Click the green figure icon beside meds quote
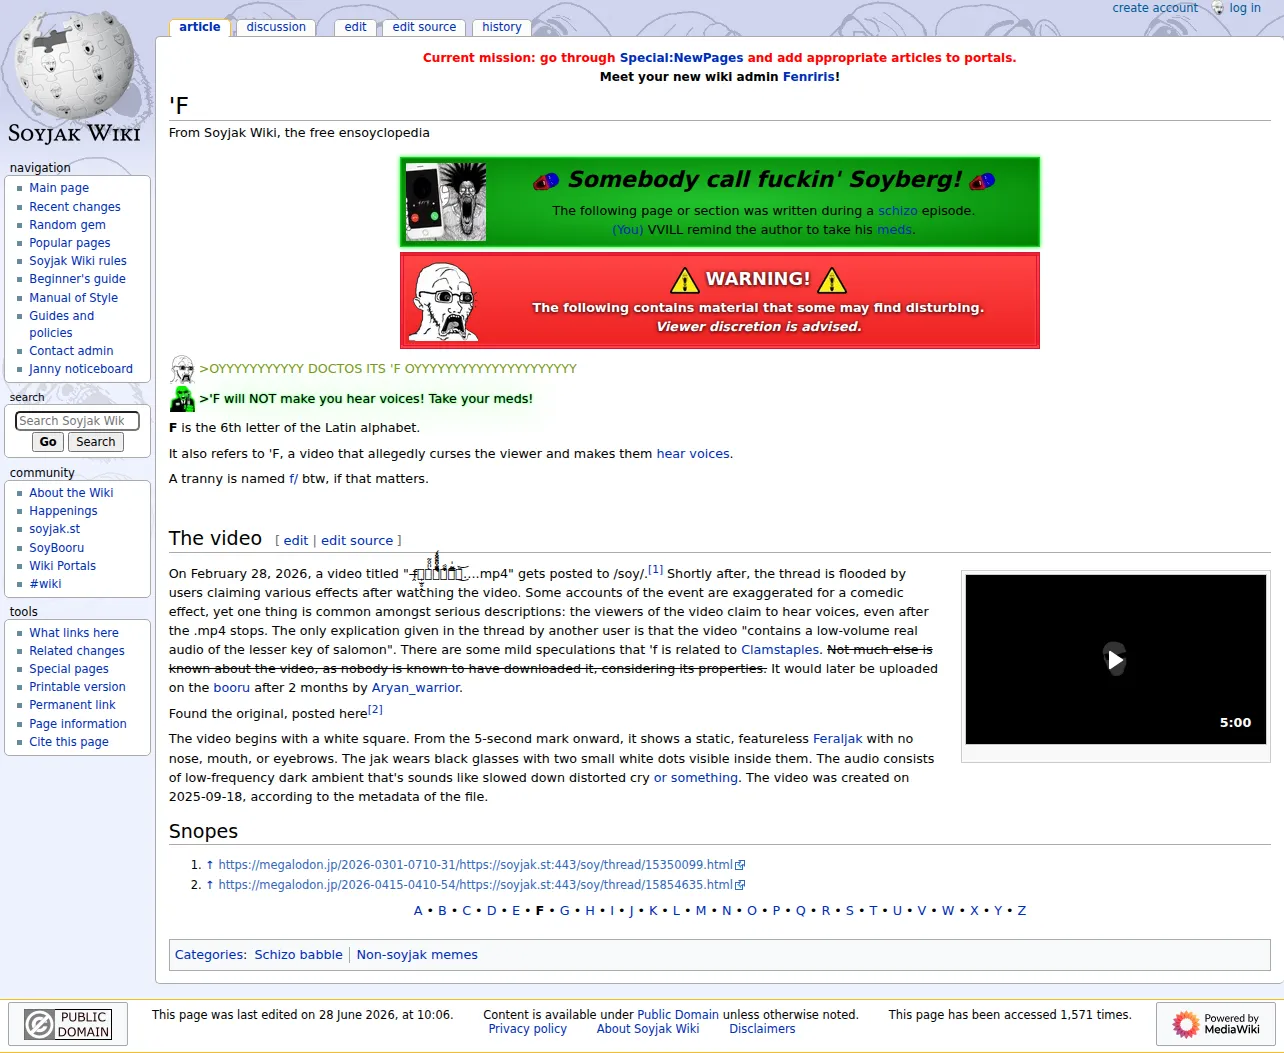Image resolution: width=1284 pixels, height=1053 pixels. coord(182,399)
